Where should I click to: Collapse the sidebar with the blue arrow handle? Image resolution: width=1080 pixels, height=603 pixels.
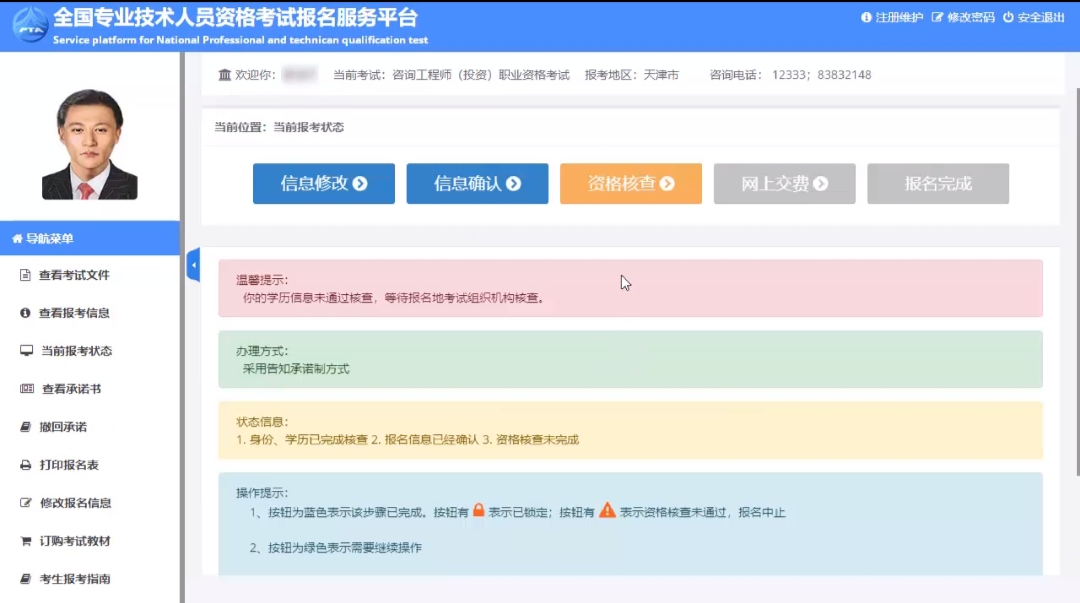tap(193, 265)
